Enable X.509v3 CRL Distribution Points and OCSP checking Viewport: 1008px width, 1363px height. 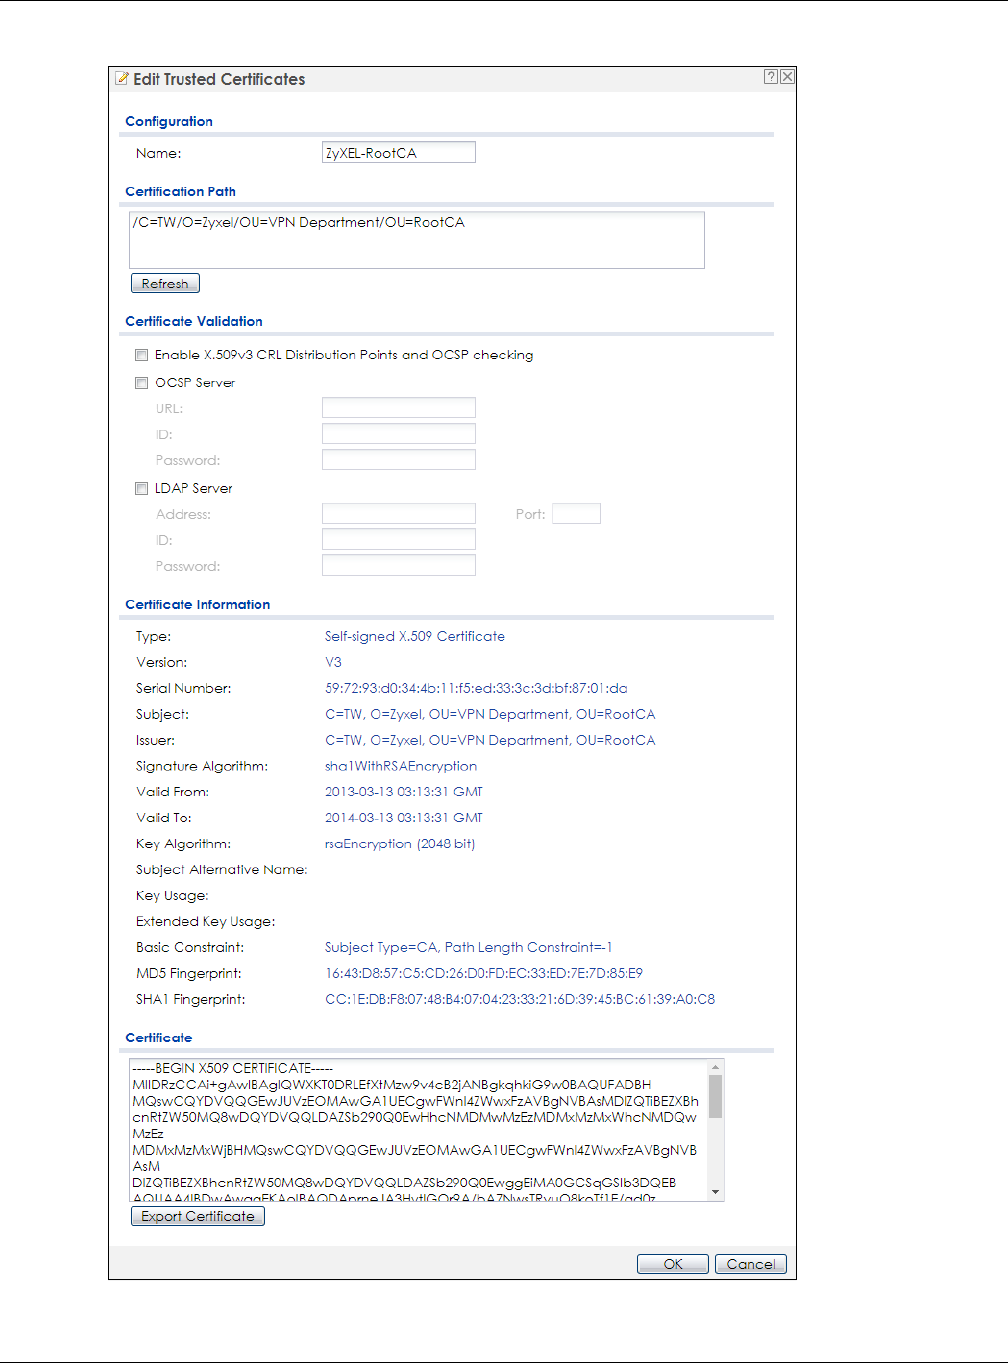tap(142, 355)
